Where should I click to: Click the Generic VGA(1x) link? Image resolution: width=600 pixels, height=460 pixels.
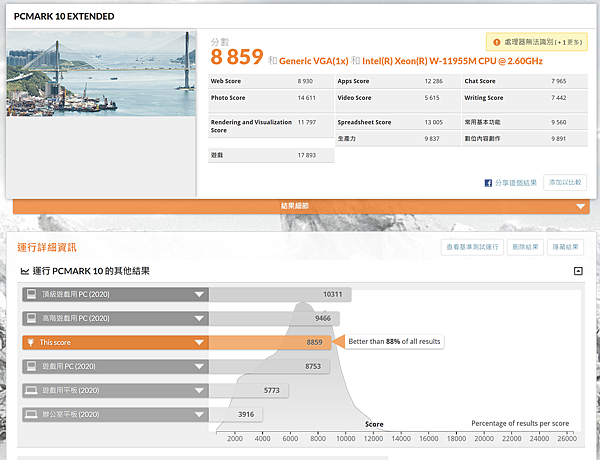pos(314,61)
